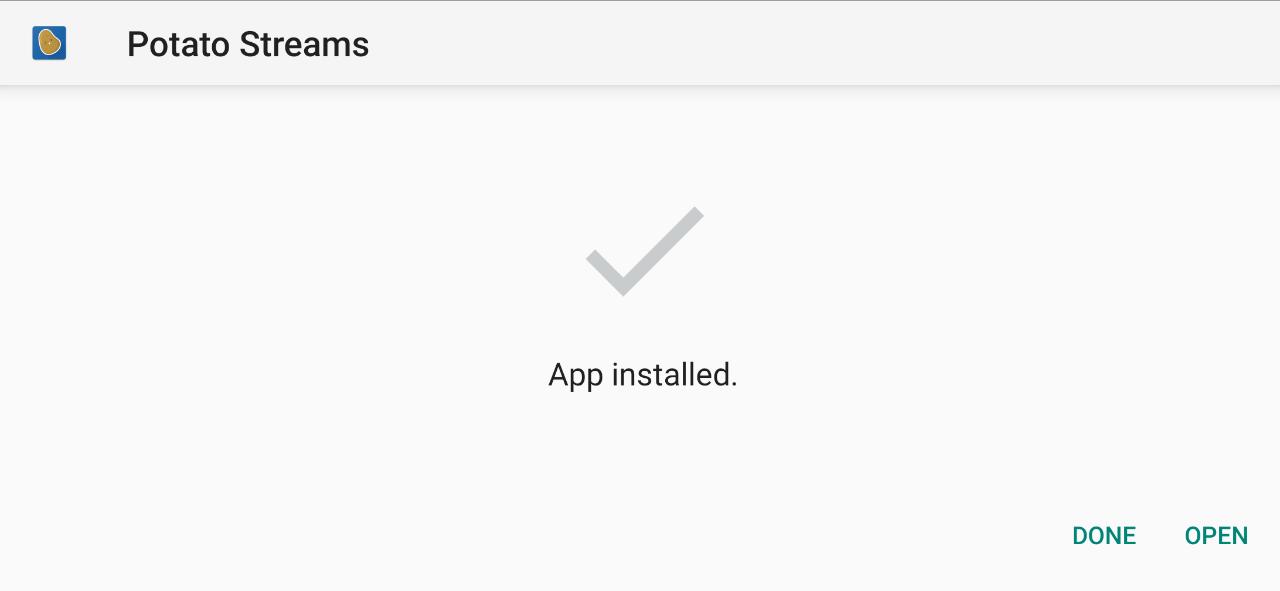Tap the DONE button

coord(1104,536)
